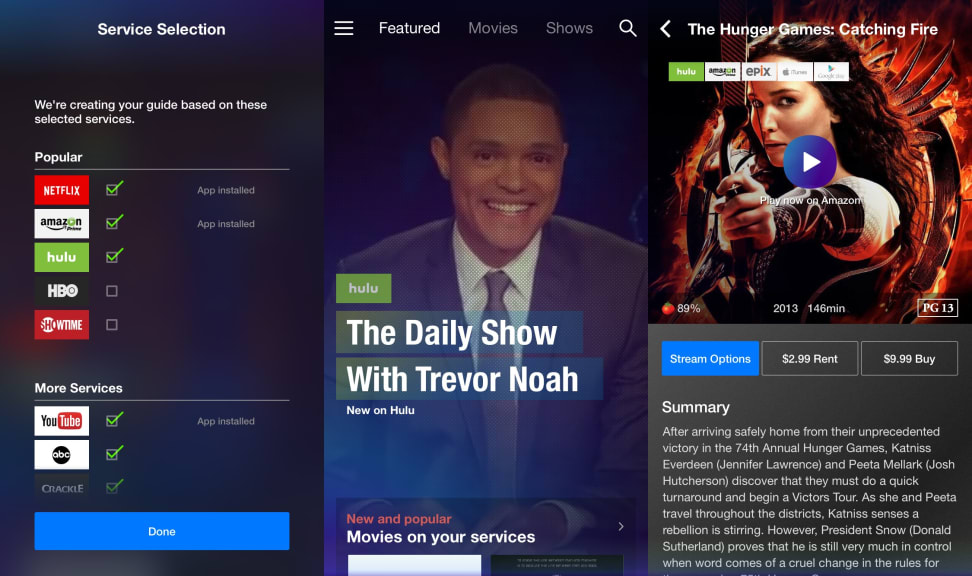Open The Daily Show title banner

tap(459, 332)
